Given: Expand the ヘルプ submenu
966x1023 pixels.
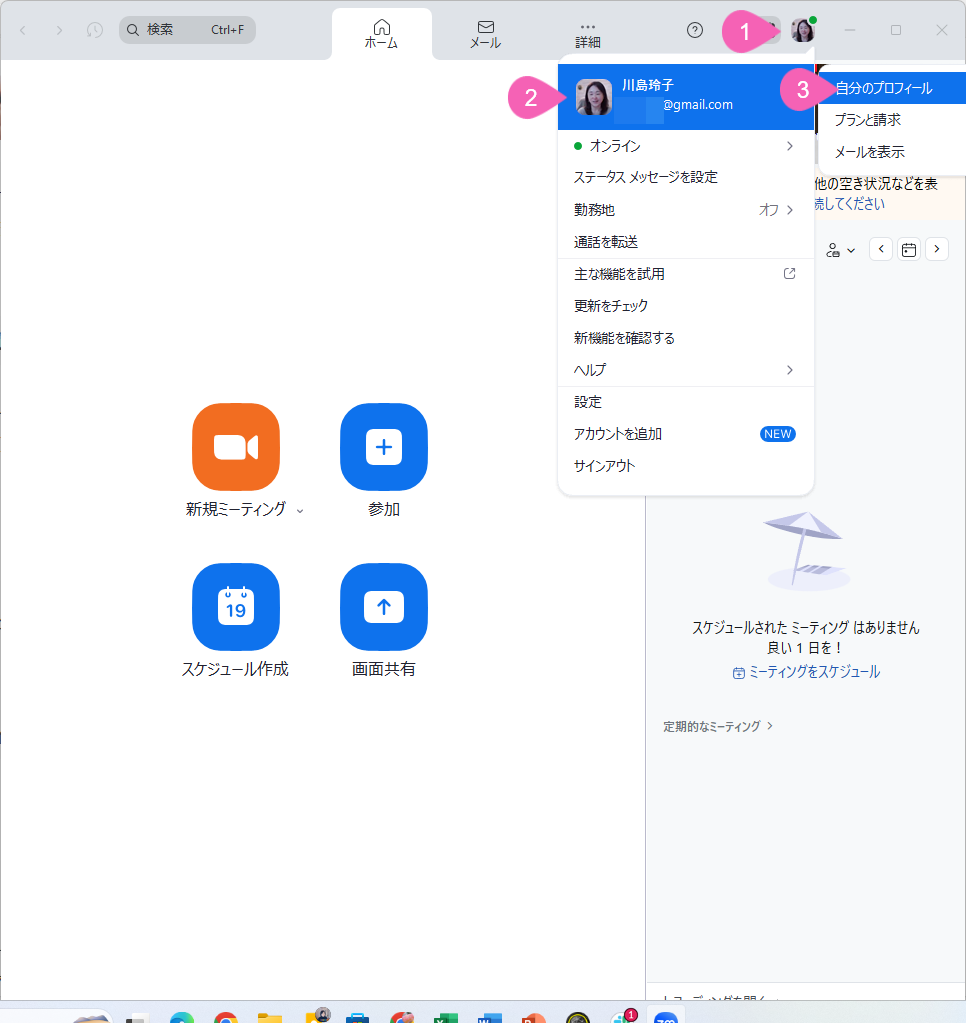Looking at the screenshot, I should click(x=789, y=370).
